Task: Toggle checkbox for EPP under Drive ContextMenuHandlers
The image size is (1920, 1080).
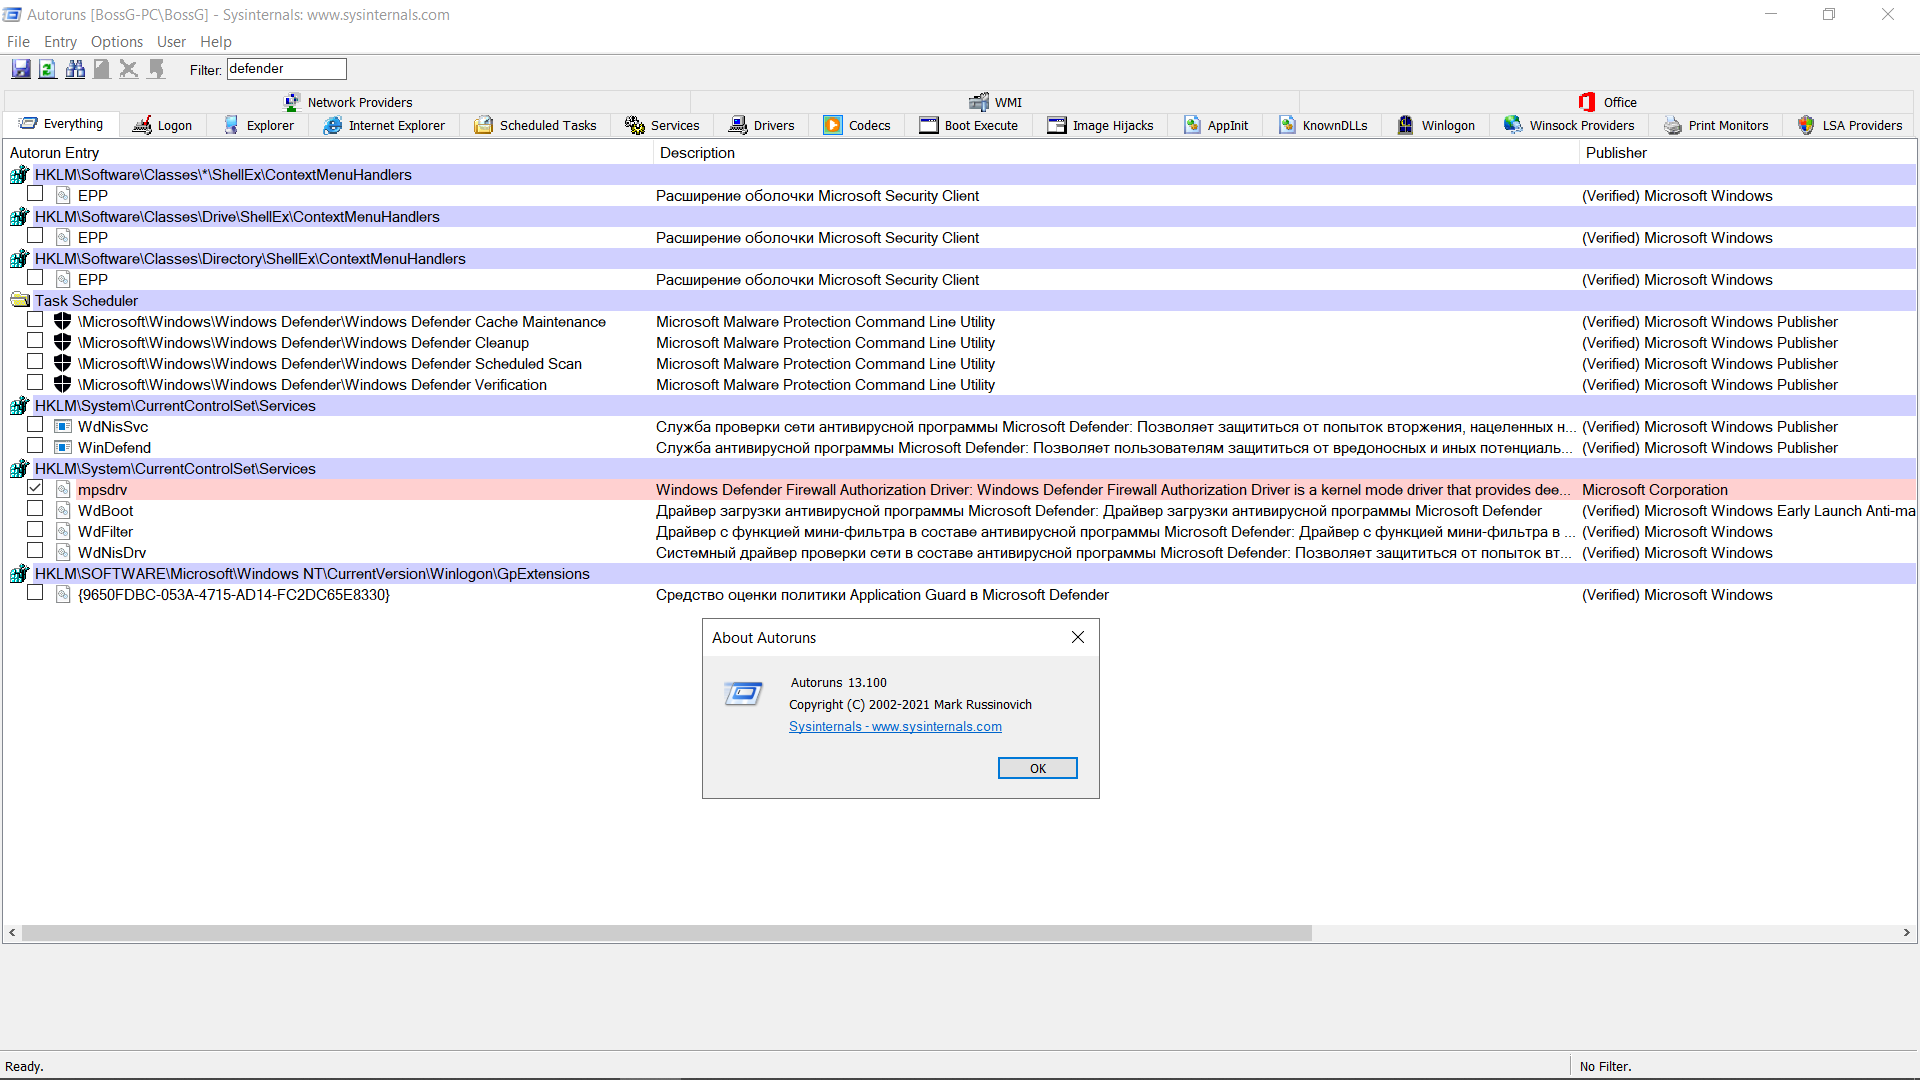Action: [x=35, y=236]
